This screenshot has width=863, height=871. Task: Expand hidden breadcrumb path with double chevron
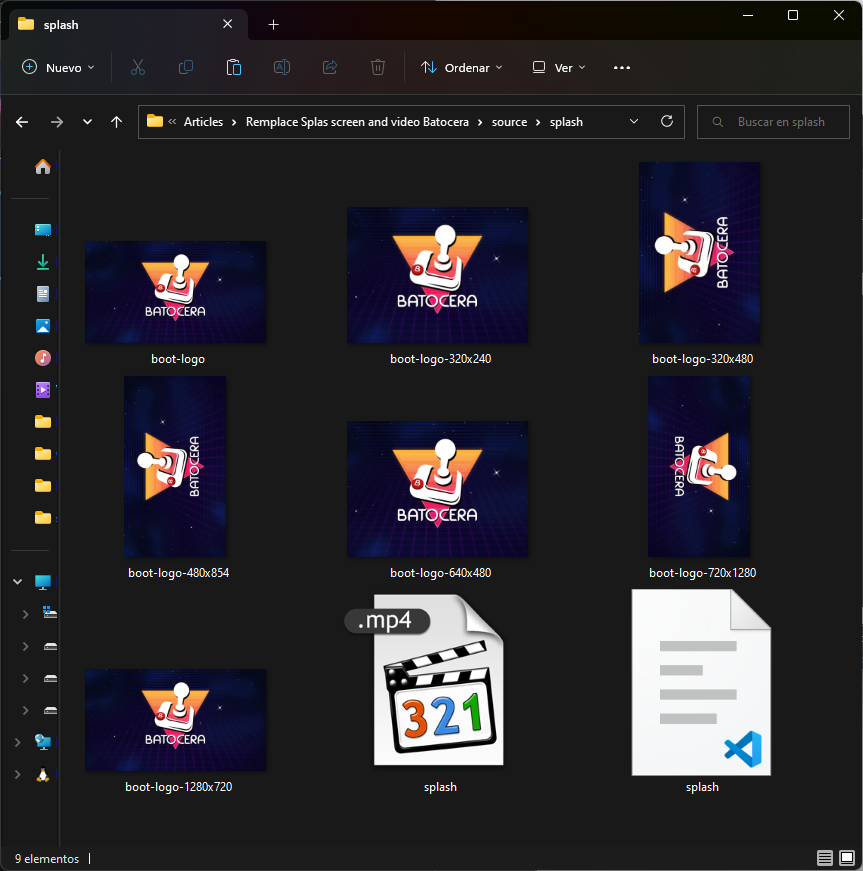click(172, 122)
